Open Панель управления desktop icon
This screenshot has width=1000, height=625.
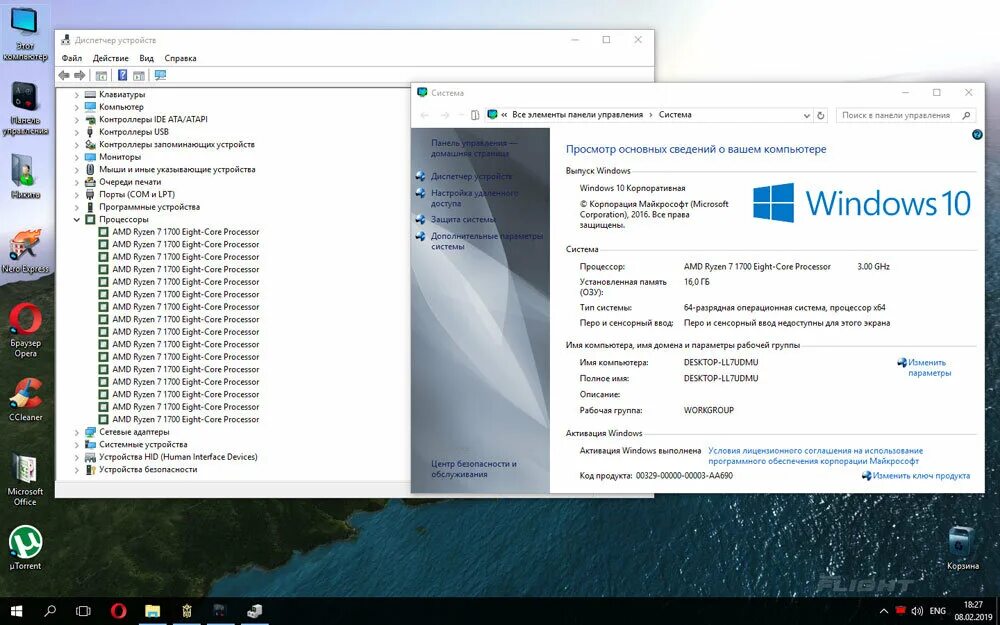click(25, 108)
